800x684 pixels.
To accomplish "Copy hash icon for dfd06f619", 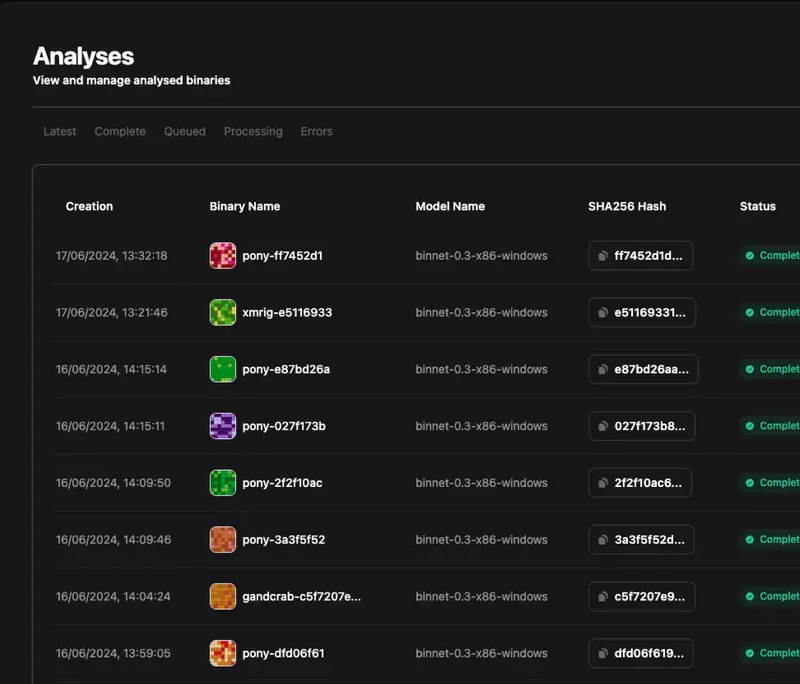I will [603, 653].
